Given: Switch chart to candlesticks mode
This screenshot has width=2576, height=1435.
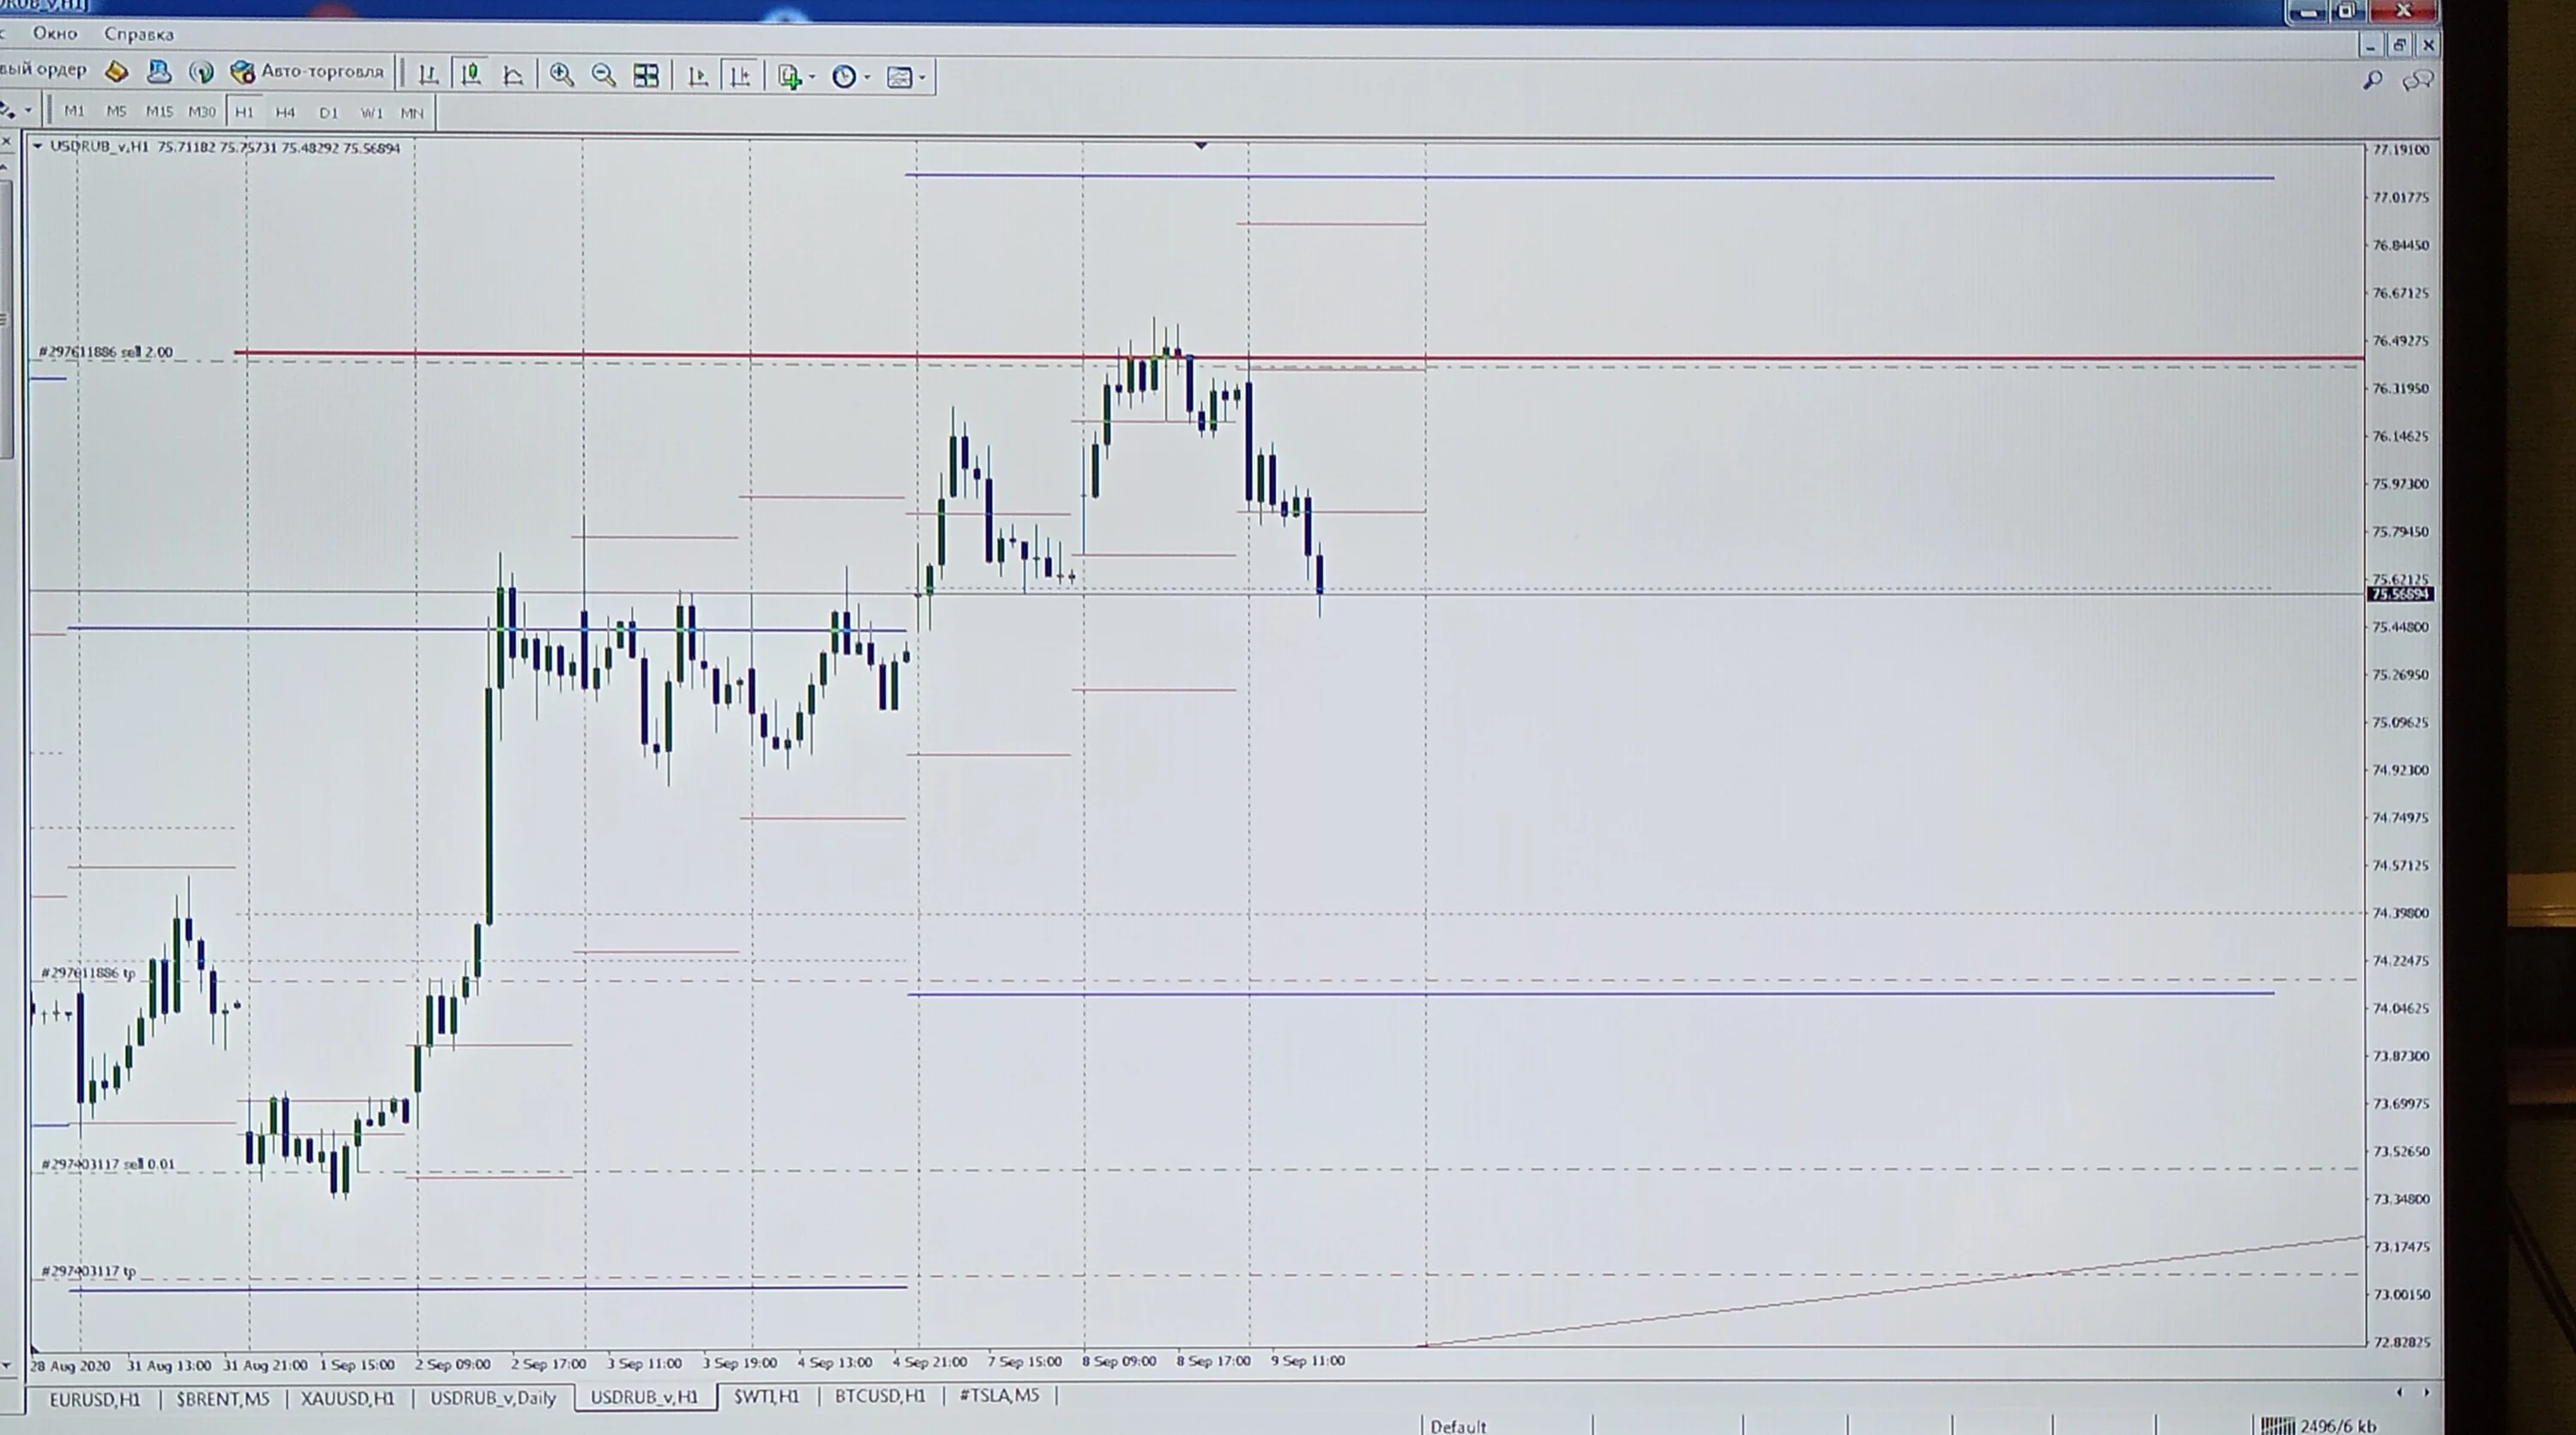Looking at the screenshot, I should pos(471,75).
